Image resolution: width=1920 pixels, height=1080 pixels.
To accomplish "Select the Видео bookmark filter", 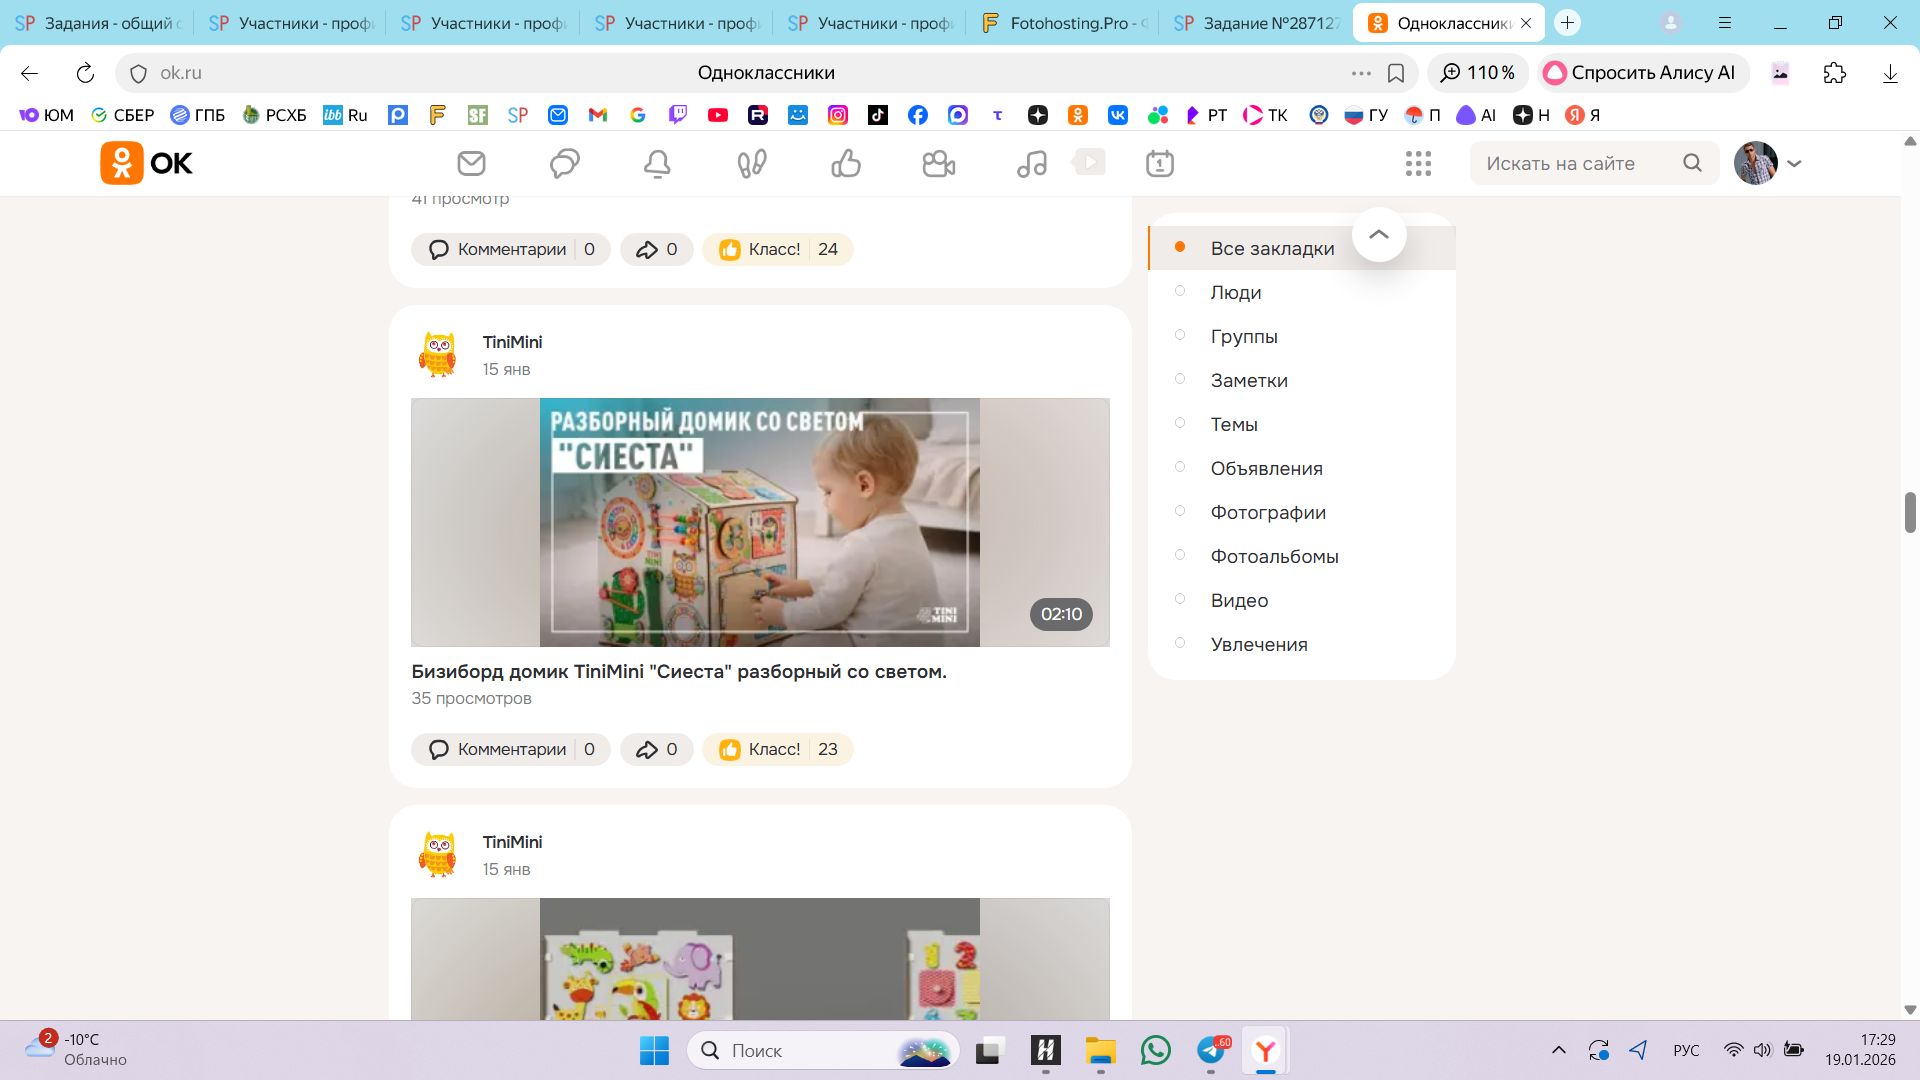I will click(x=1239, y=600).
